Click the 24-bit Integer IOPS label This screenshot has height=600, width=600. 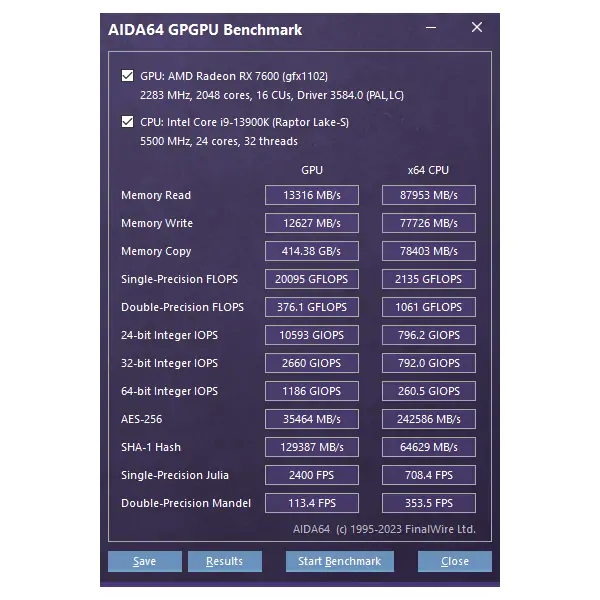click(170, 335)
